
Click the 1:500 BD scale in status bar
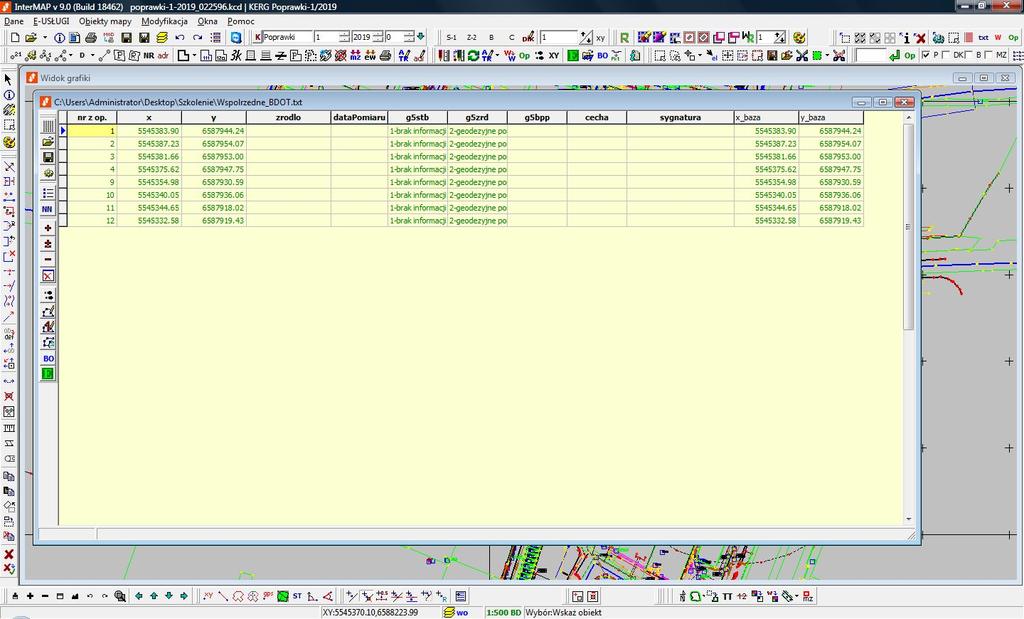point(504,612)
